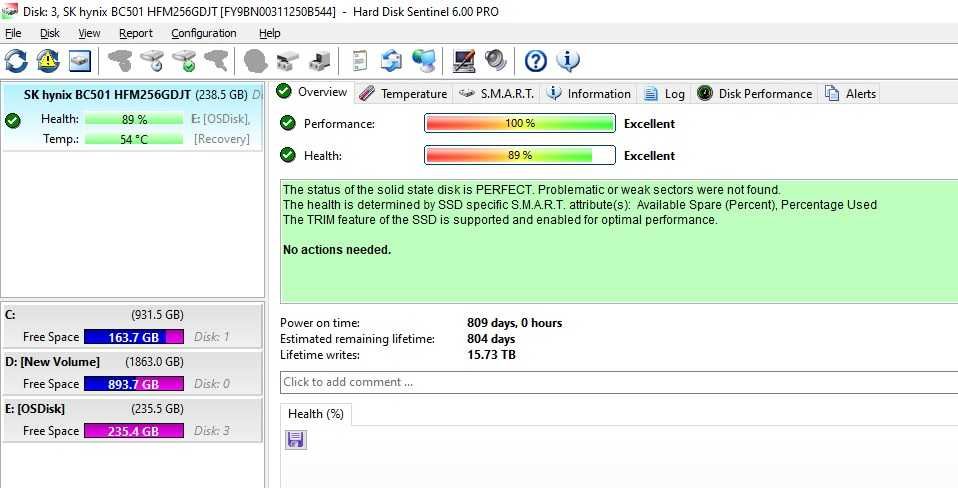This screenshot has width=958, height=488.
Task: Click the Temp. 54 °C bar
Action: tap(134, 139)
